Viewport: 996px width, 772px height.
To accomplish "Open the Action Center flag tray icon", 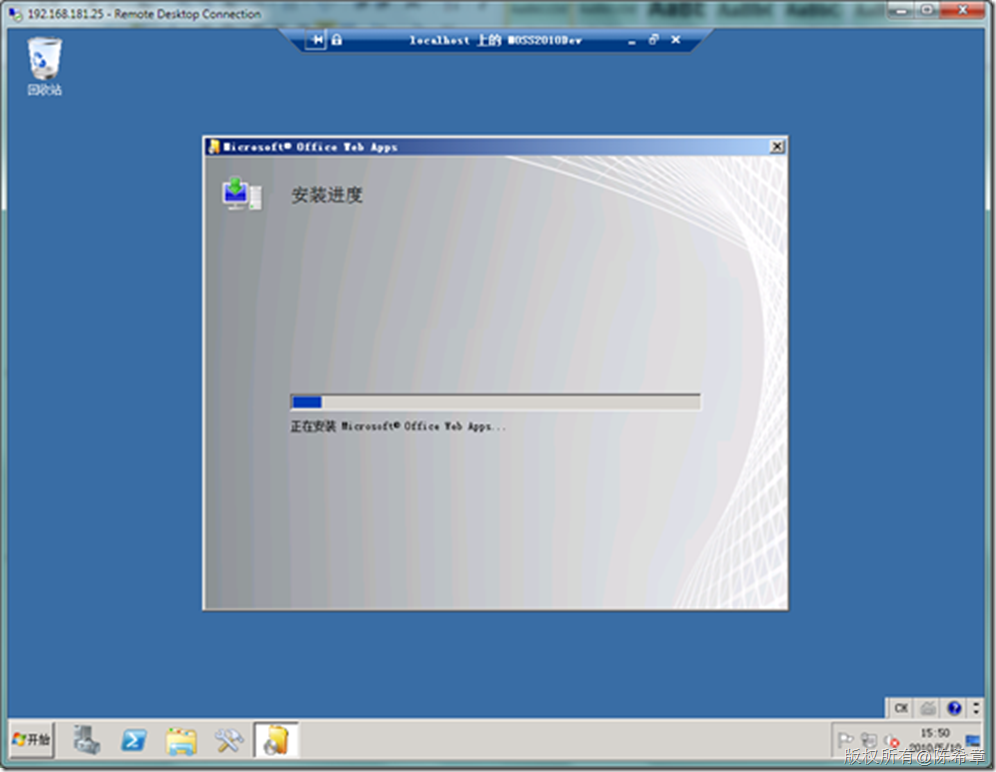I will point(845,740).
